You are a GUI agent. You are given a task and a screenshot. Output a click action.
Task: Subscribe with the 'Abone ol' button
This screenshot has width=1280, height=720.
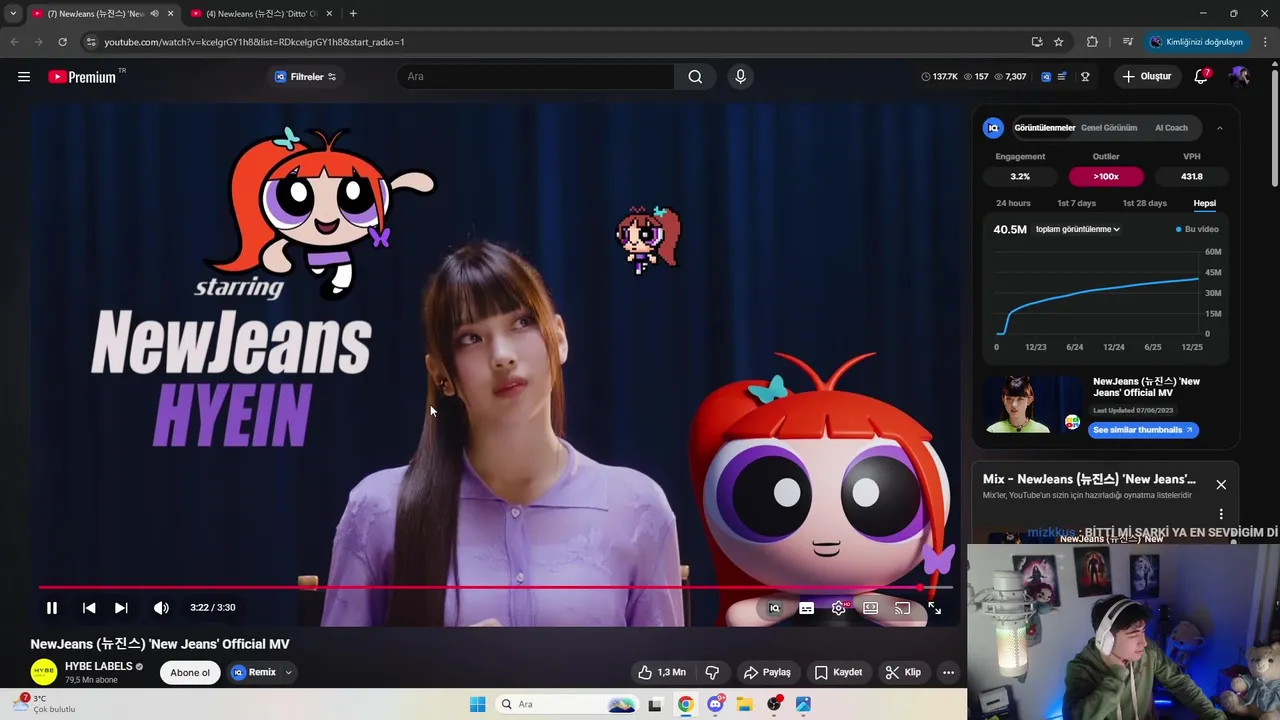click(190, 672)
